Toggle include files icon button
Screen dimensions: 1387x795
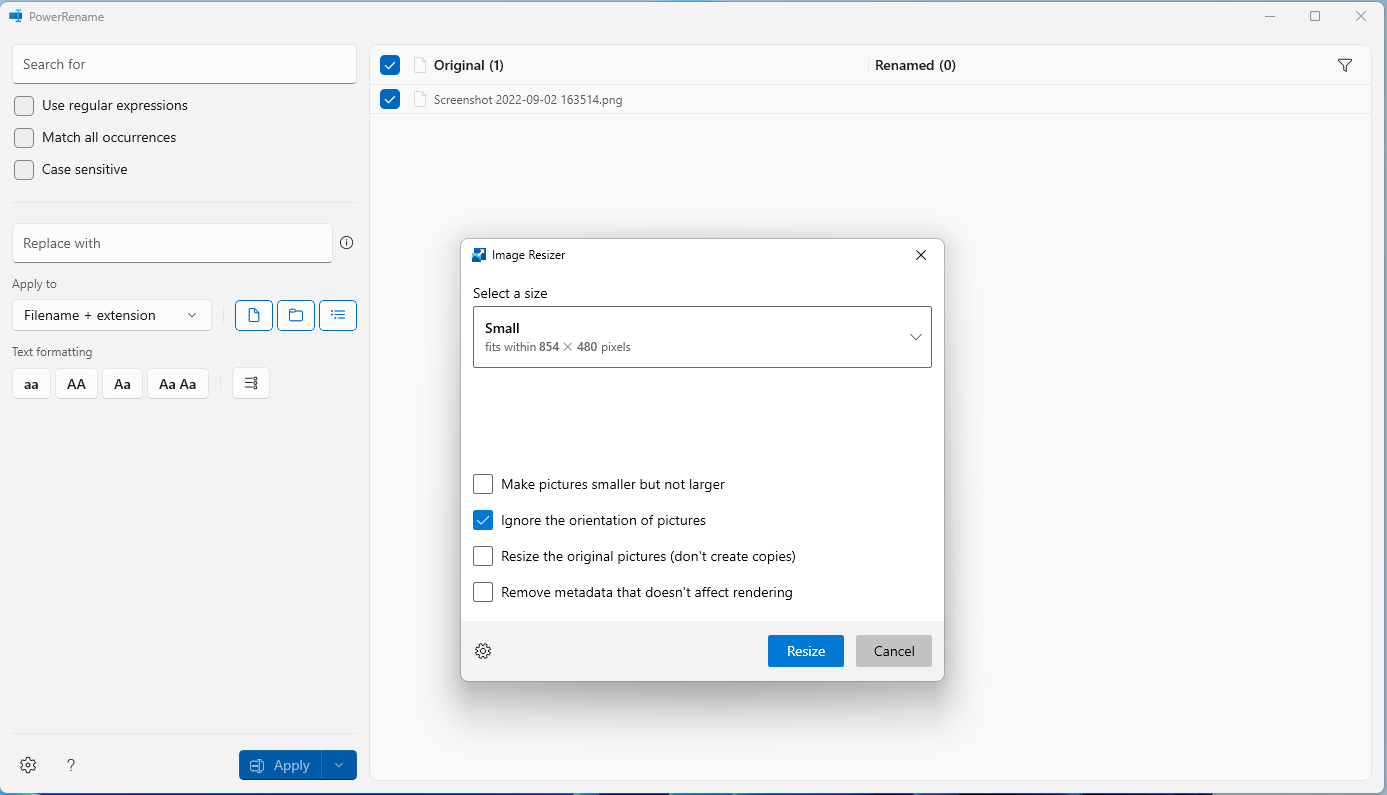click(254, 315)
